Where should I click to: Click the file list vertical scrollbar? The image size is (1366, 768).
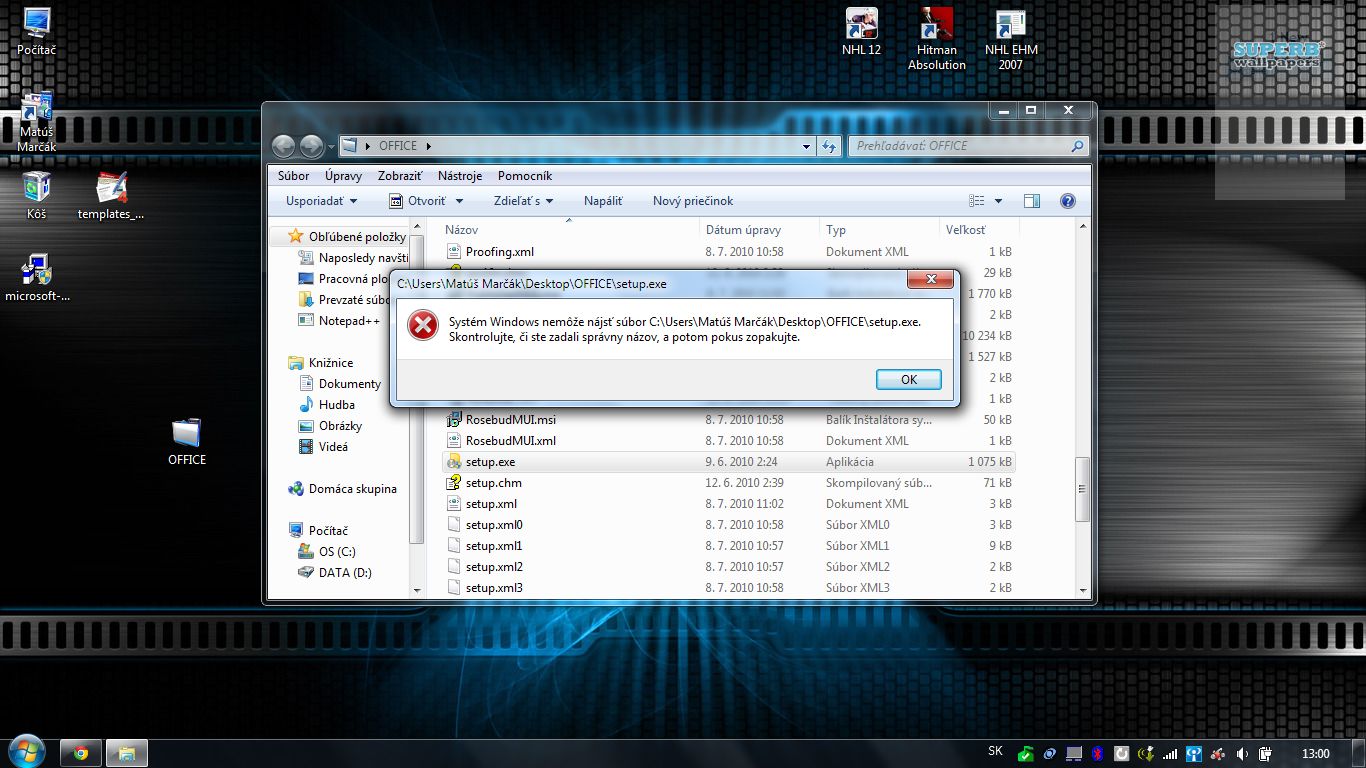pos(1082,488)
